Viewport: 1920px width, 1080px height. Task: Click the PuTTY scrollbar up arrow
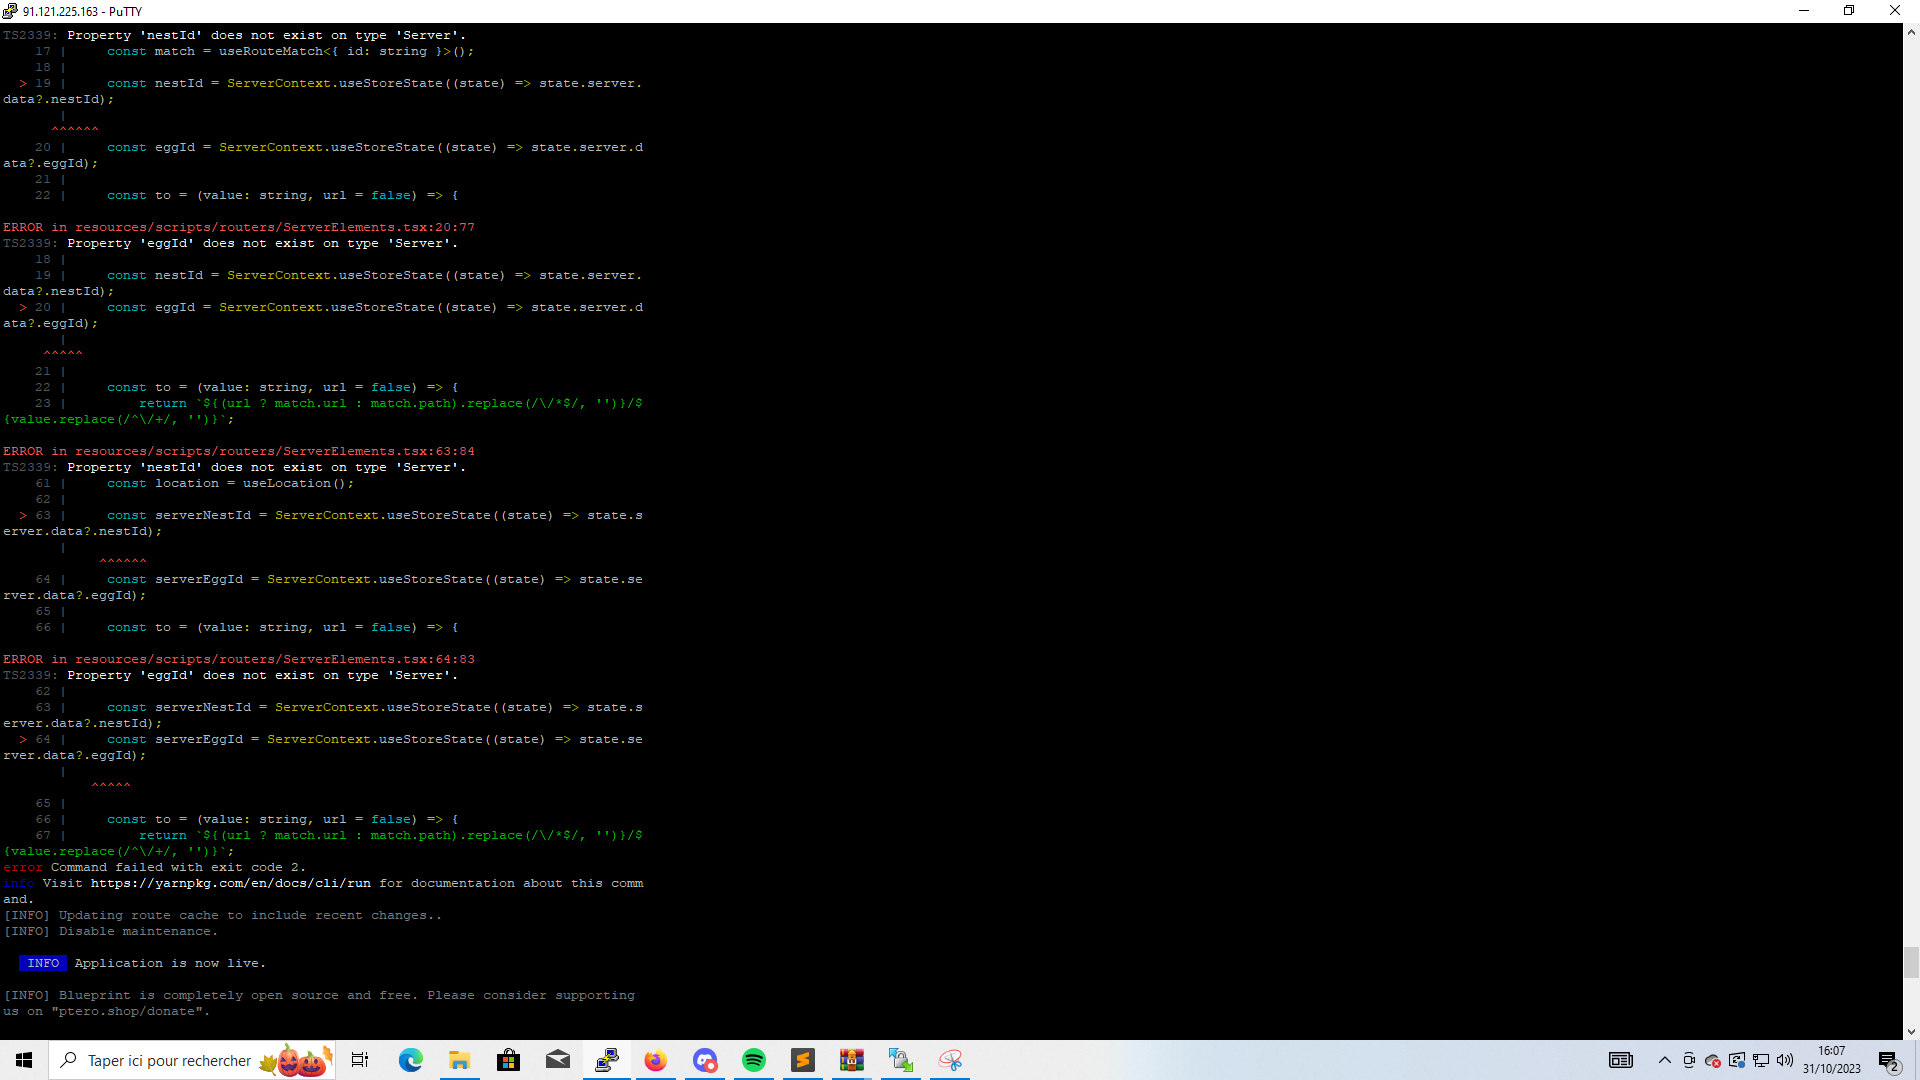click(x=1911, y=32)
